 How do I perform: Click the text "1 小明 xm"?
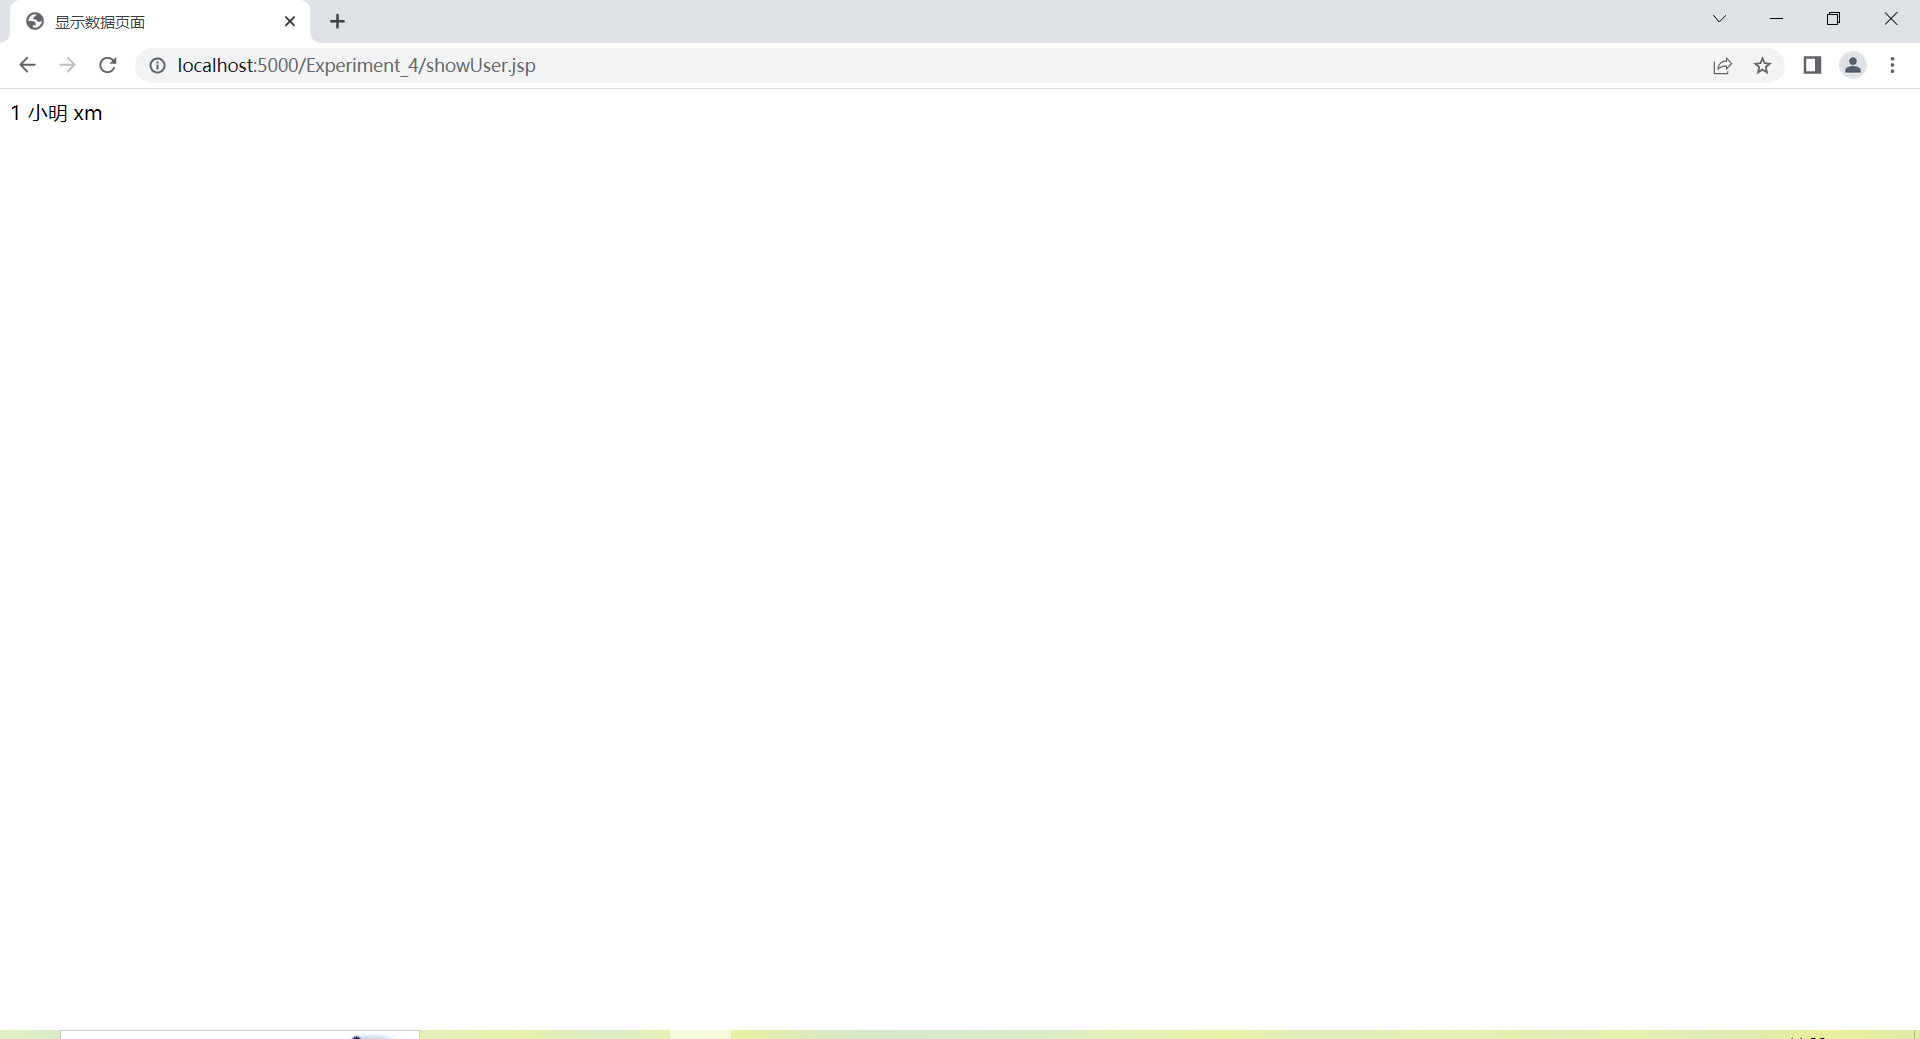(56, 113)
